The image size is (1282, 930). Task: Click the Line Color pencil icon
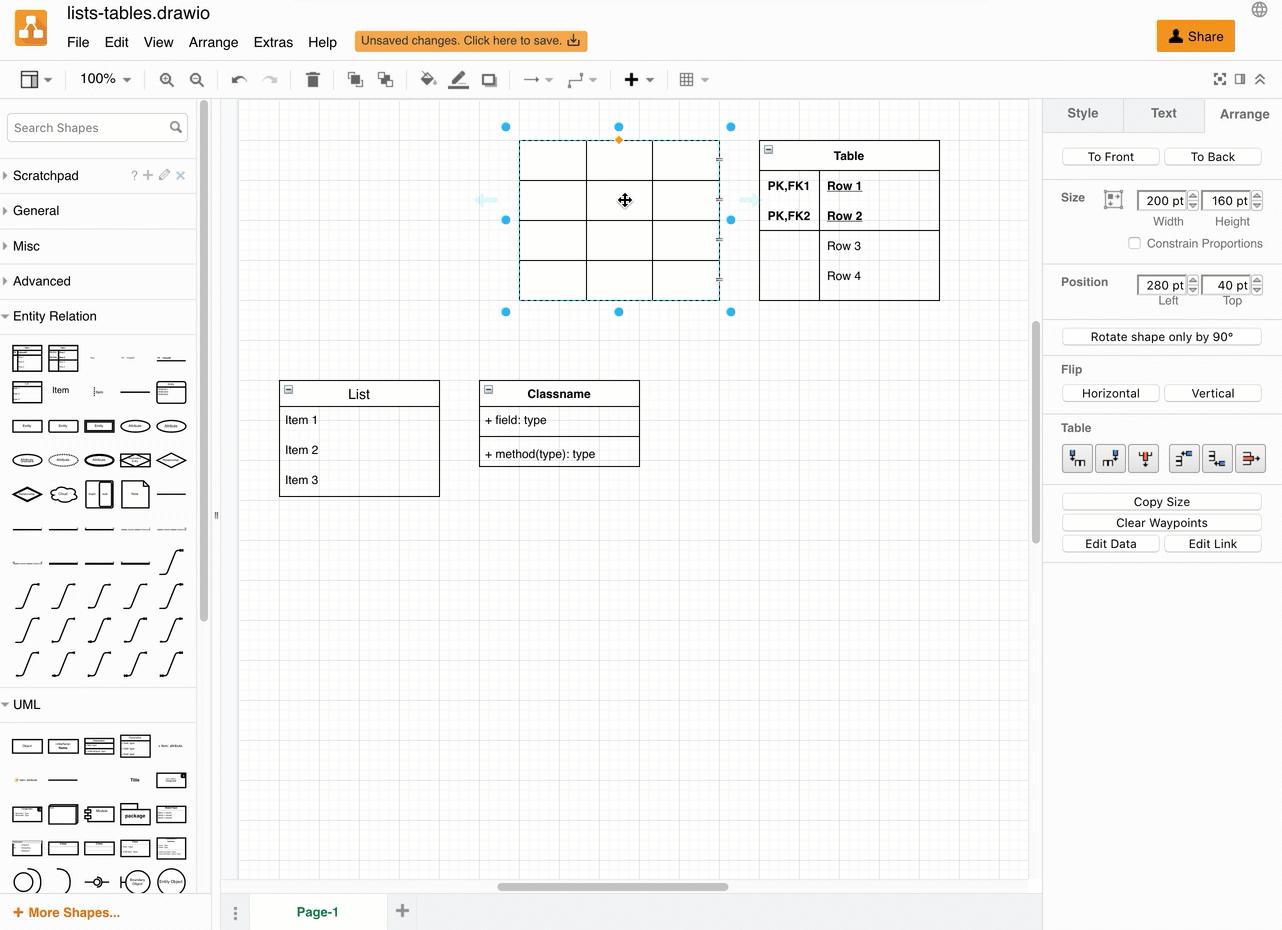pos(458,79)
